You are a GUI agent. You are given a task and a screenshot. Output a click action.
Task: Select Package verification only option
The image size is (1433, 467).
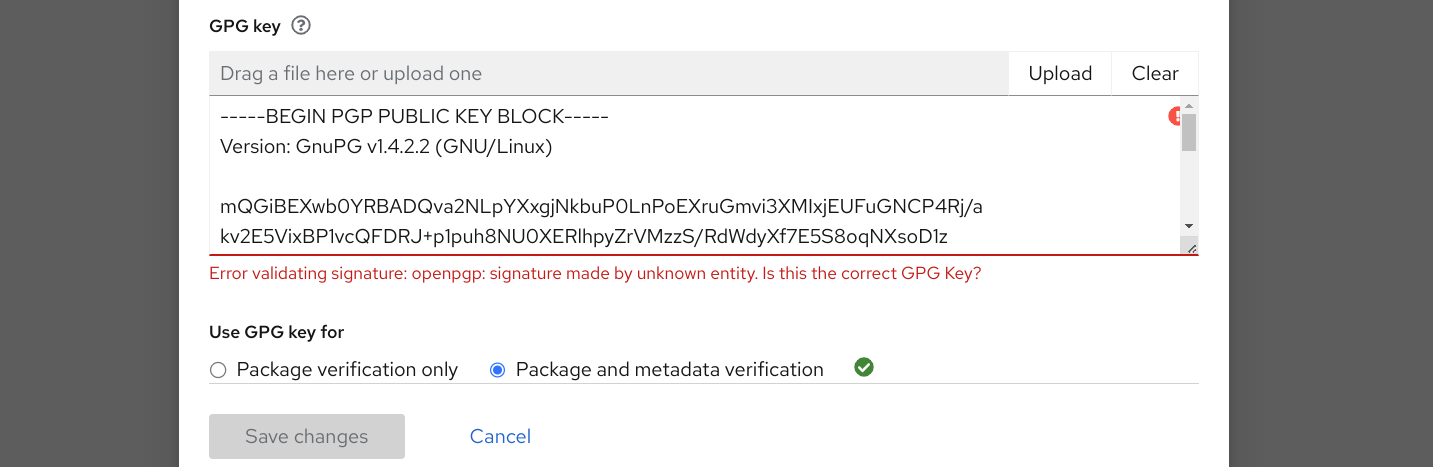coord(218,370)
